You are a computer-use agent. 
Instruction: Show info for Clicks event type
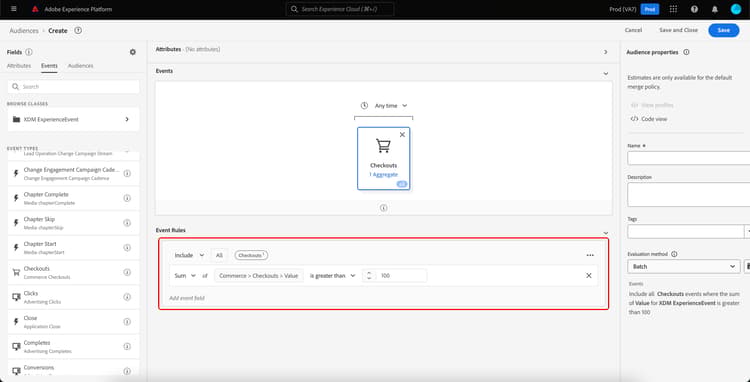click(127, 297)
